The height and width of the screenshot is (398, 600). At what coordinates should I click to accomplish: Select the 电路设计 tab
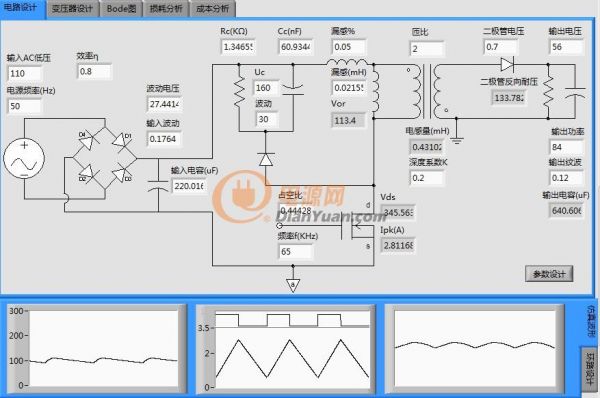[x=22, y=8]
